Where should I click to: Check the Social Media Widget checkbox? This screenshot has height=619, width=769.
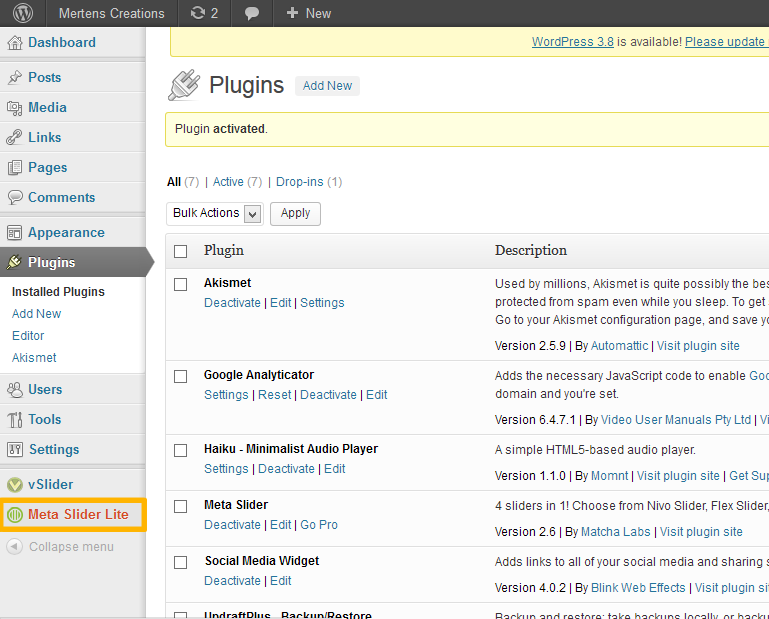coord(180,562)
